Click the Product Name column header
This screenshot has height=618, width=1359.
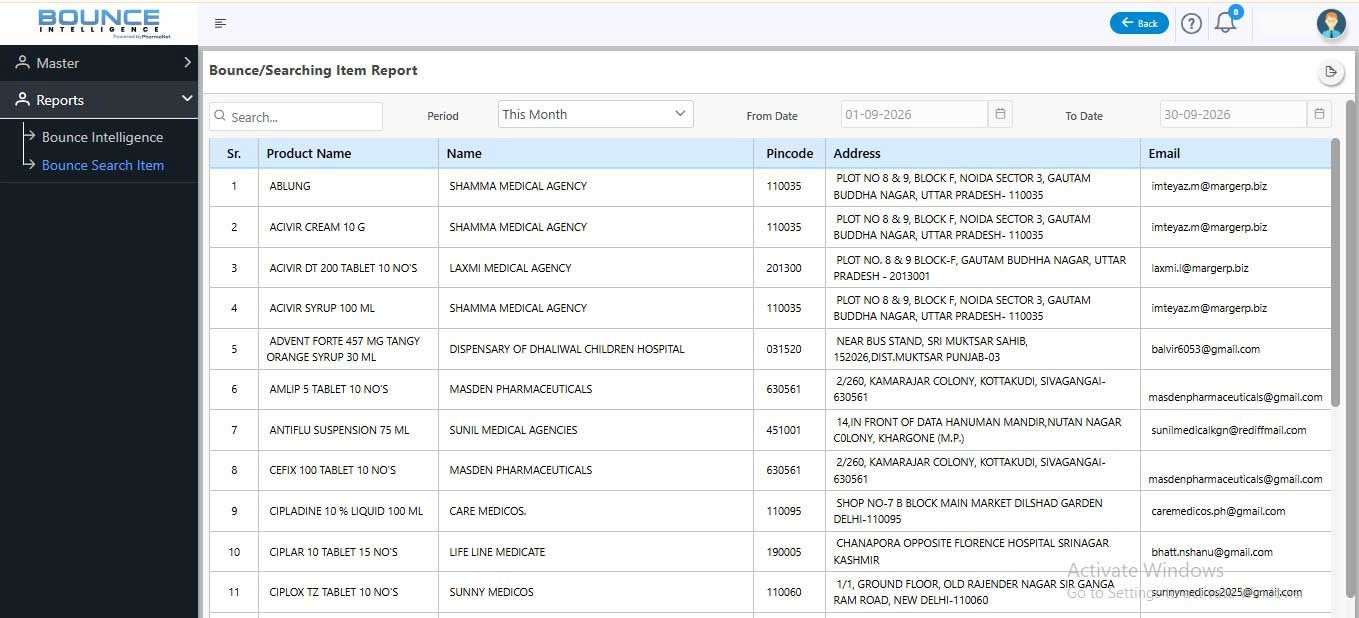(x=348, y=153)
